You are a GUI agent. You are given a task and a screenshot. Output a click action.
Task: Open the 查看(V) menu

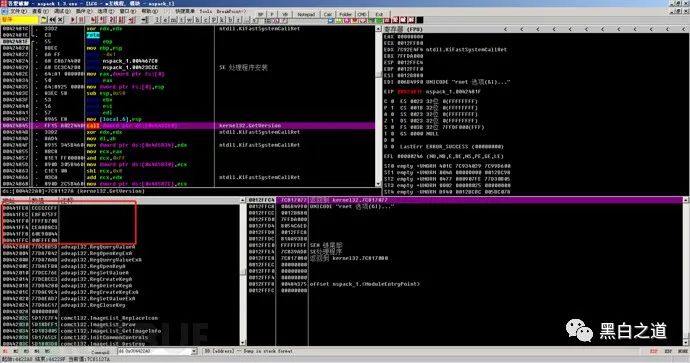coord(40,11)
